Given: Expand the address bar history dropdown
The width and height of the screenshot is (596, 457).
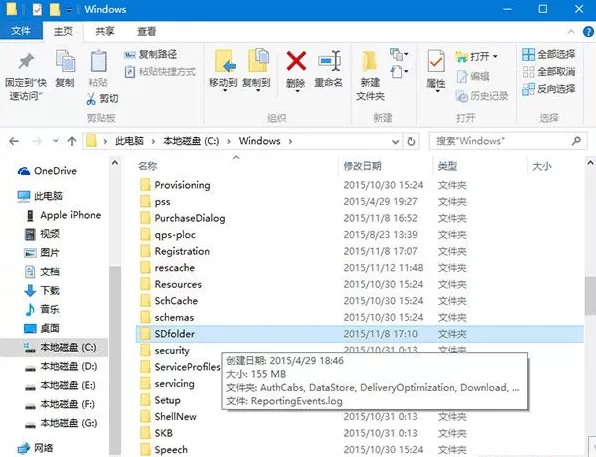Looking at the screenshot, I should [395, 142].
